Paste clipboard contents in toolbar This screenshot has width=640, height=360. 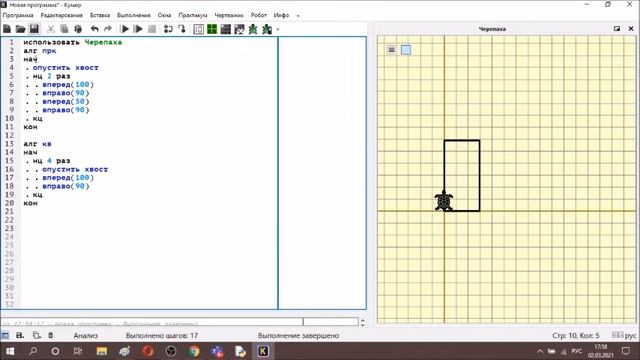(x=78, y=29)
